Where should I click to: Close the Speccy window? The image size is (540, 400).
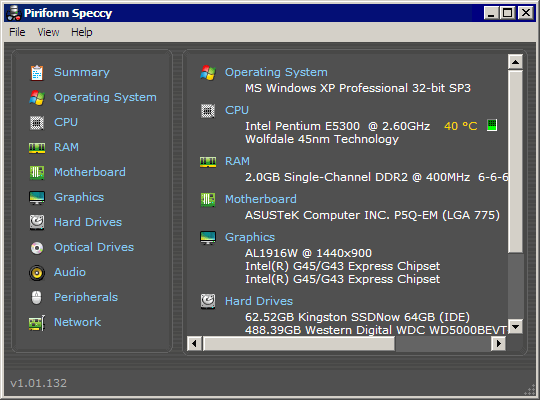tap(526, 13)
